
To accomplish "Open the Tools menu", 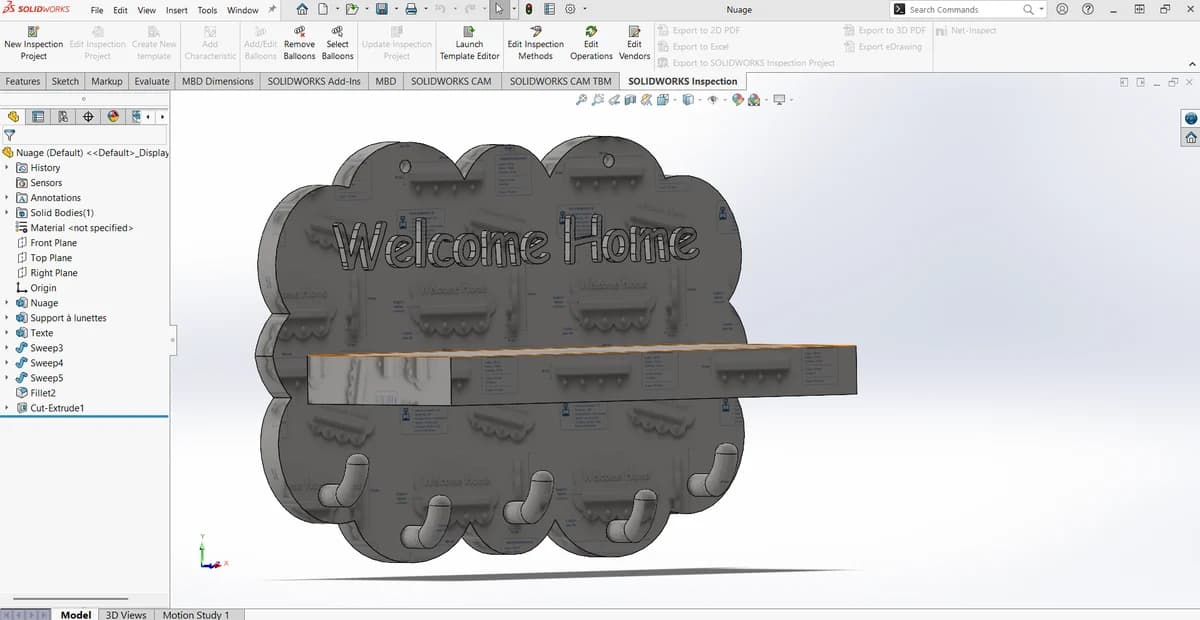I will click(x=207, y=10).
